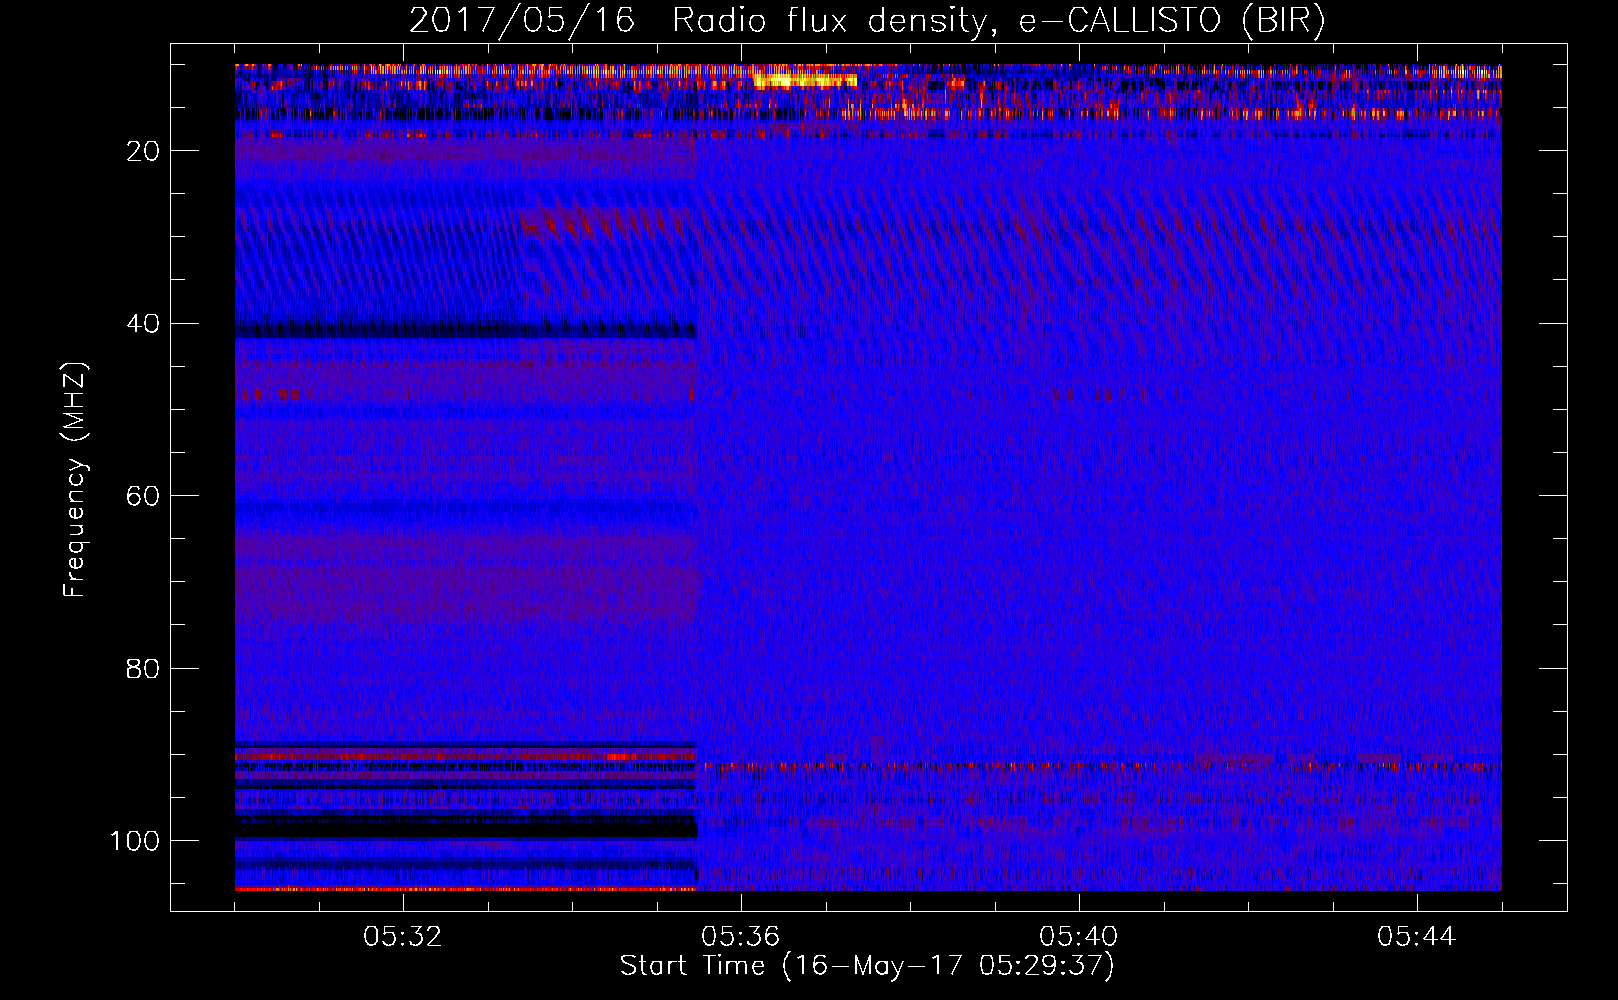The height and width of the screenshot is (1000, 1618).
Task: Click the '05:44' time tick label
Action: tap(1417, 937)
